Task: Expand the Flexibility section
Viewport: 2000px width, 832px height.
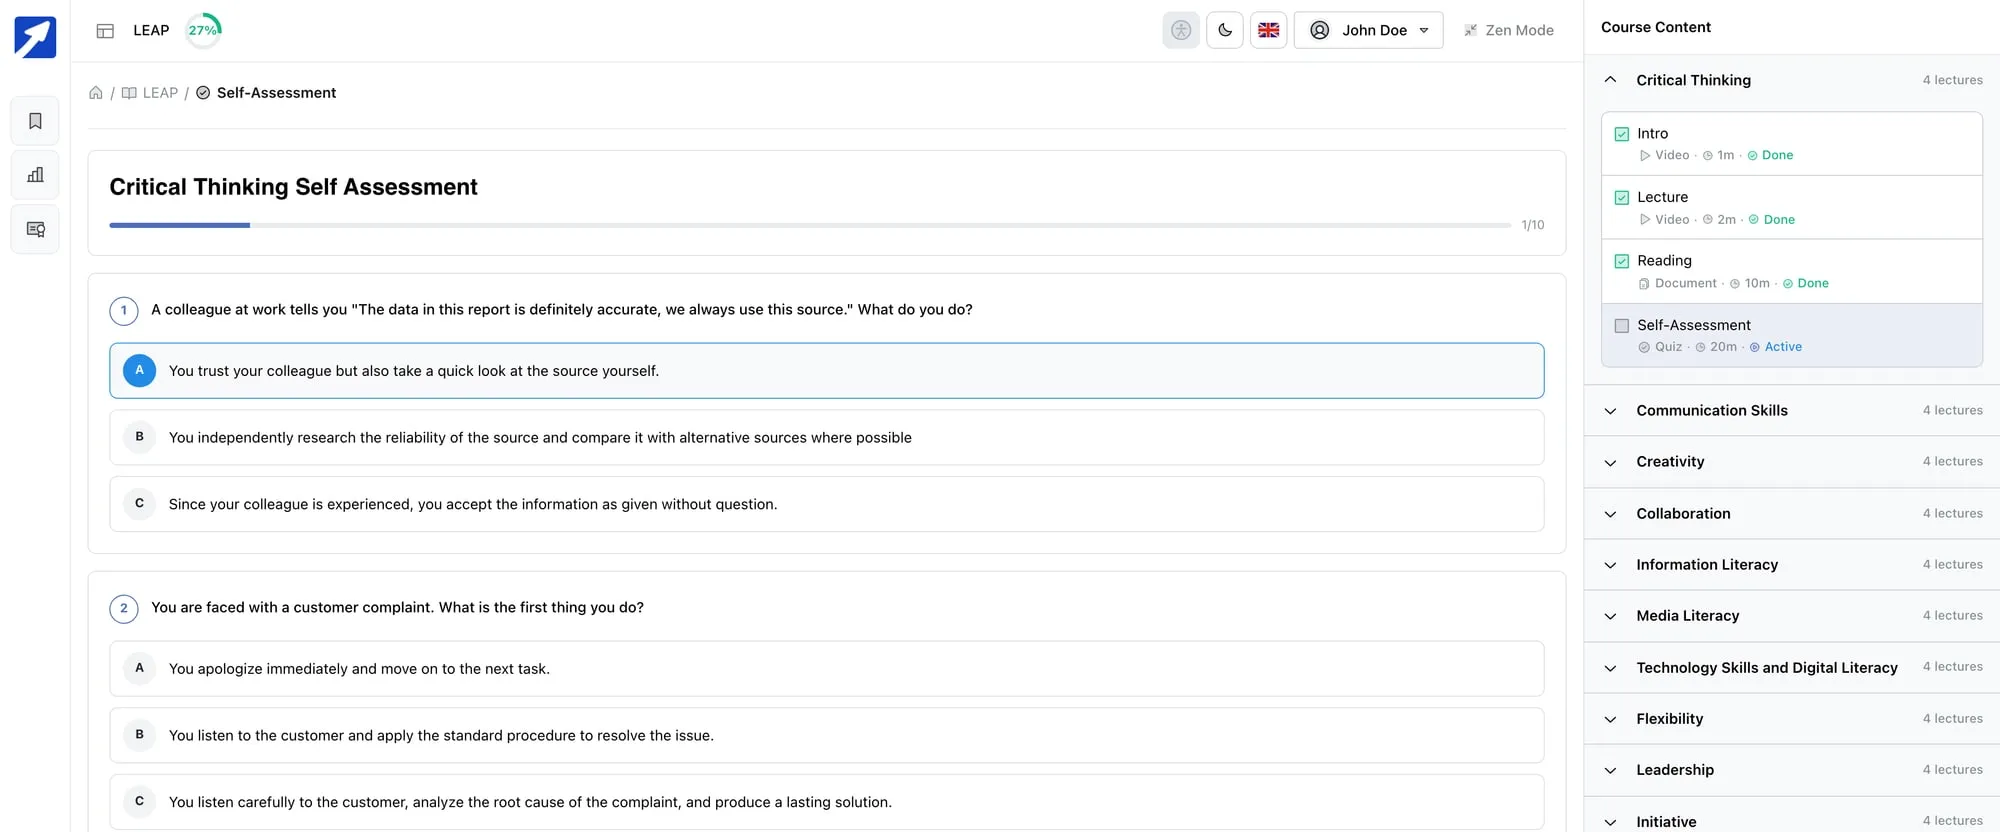Action: pos(1792,719)
